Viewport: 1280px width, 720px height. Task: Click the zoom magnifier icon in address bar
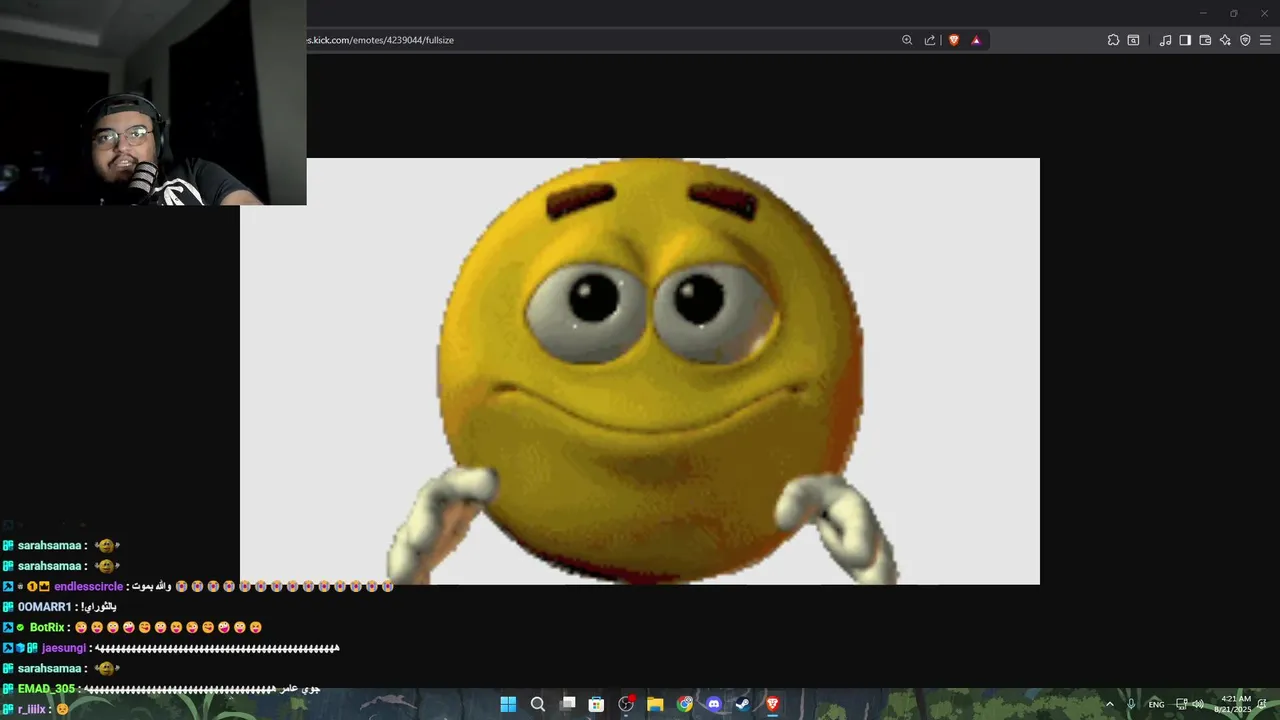pyautogui.click(x=907, y=40)
